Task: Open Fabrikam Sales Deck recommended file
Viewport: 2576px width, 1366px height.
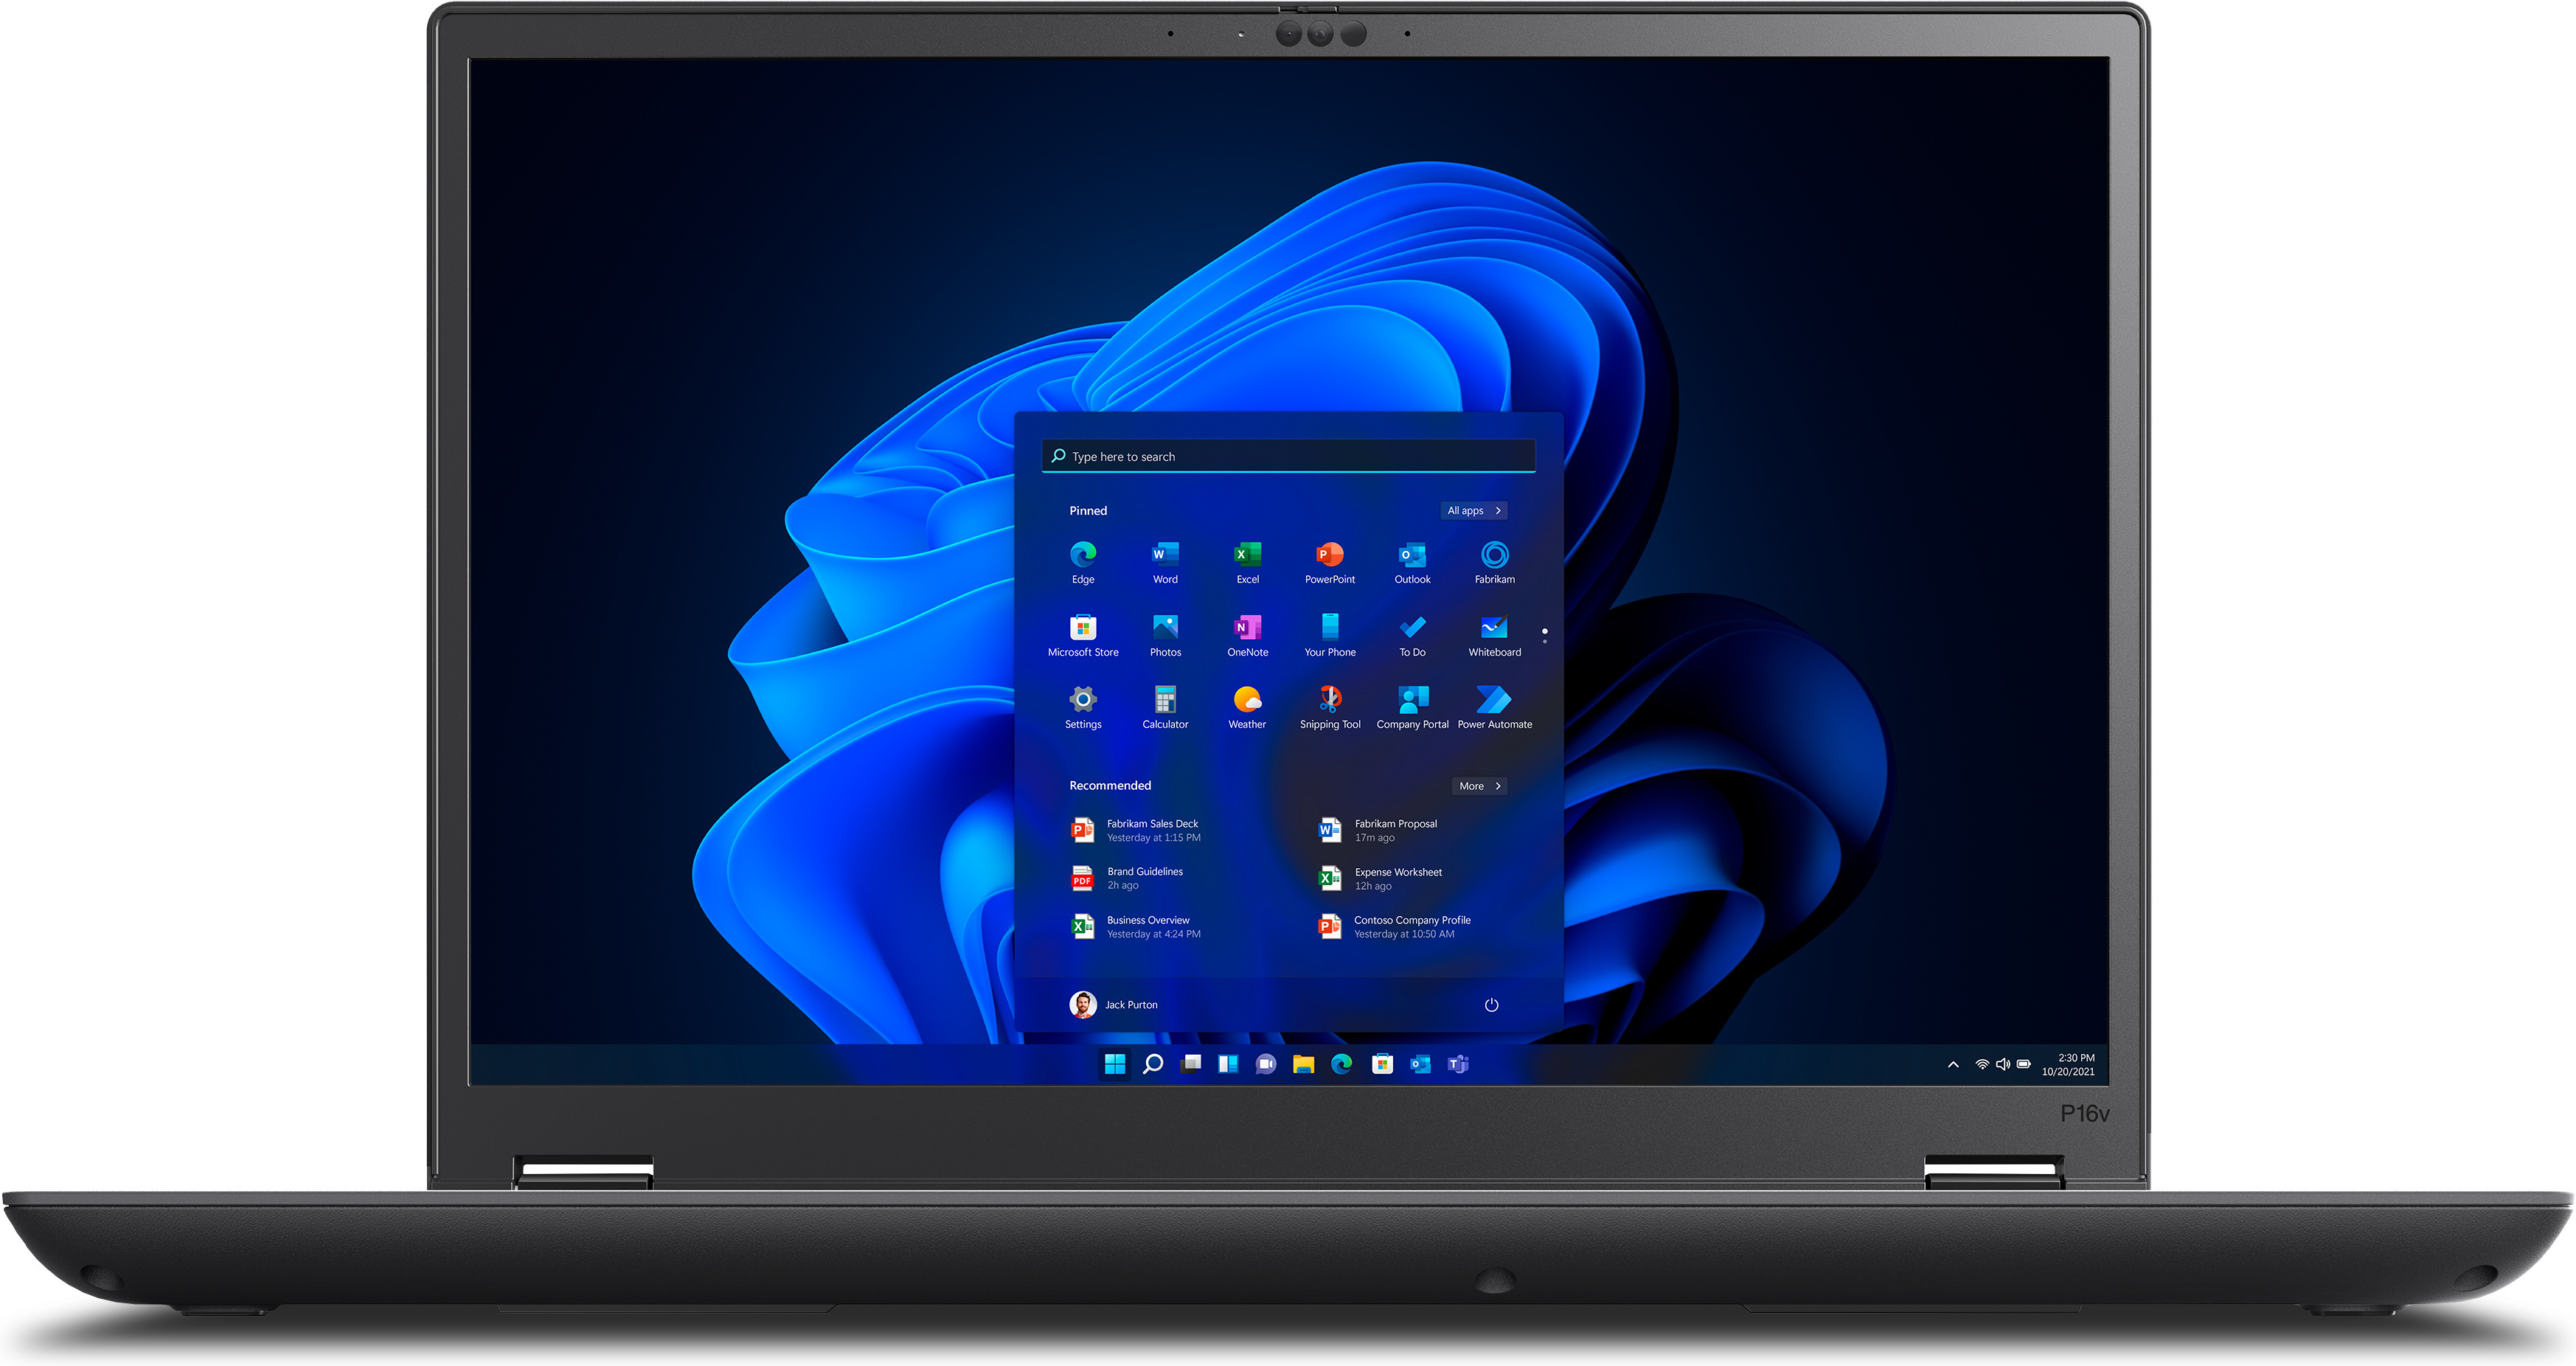Action: tap(1150, 831)
